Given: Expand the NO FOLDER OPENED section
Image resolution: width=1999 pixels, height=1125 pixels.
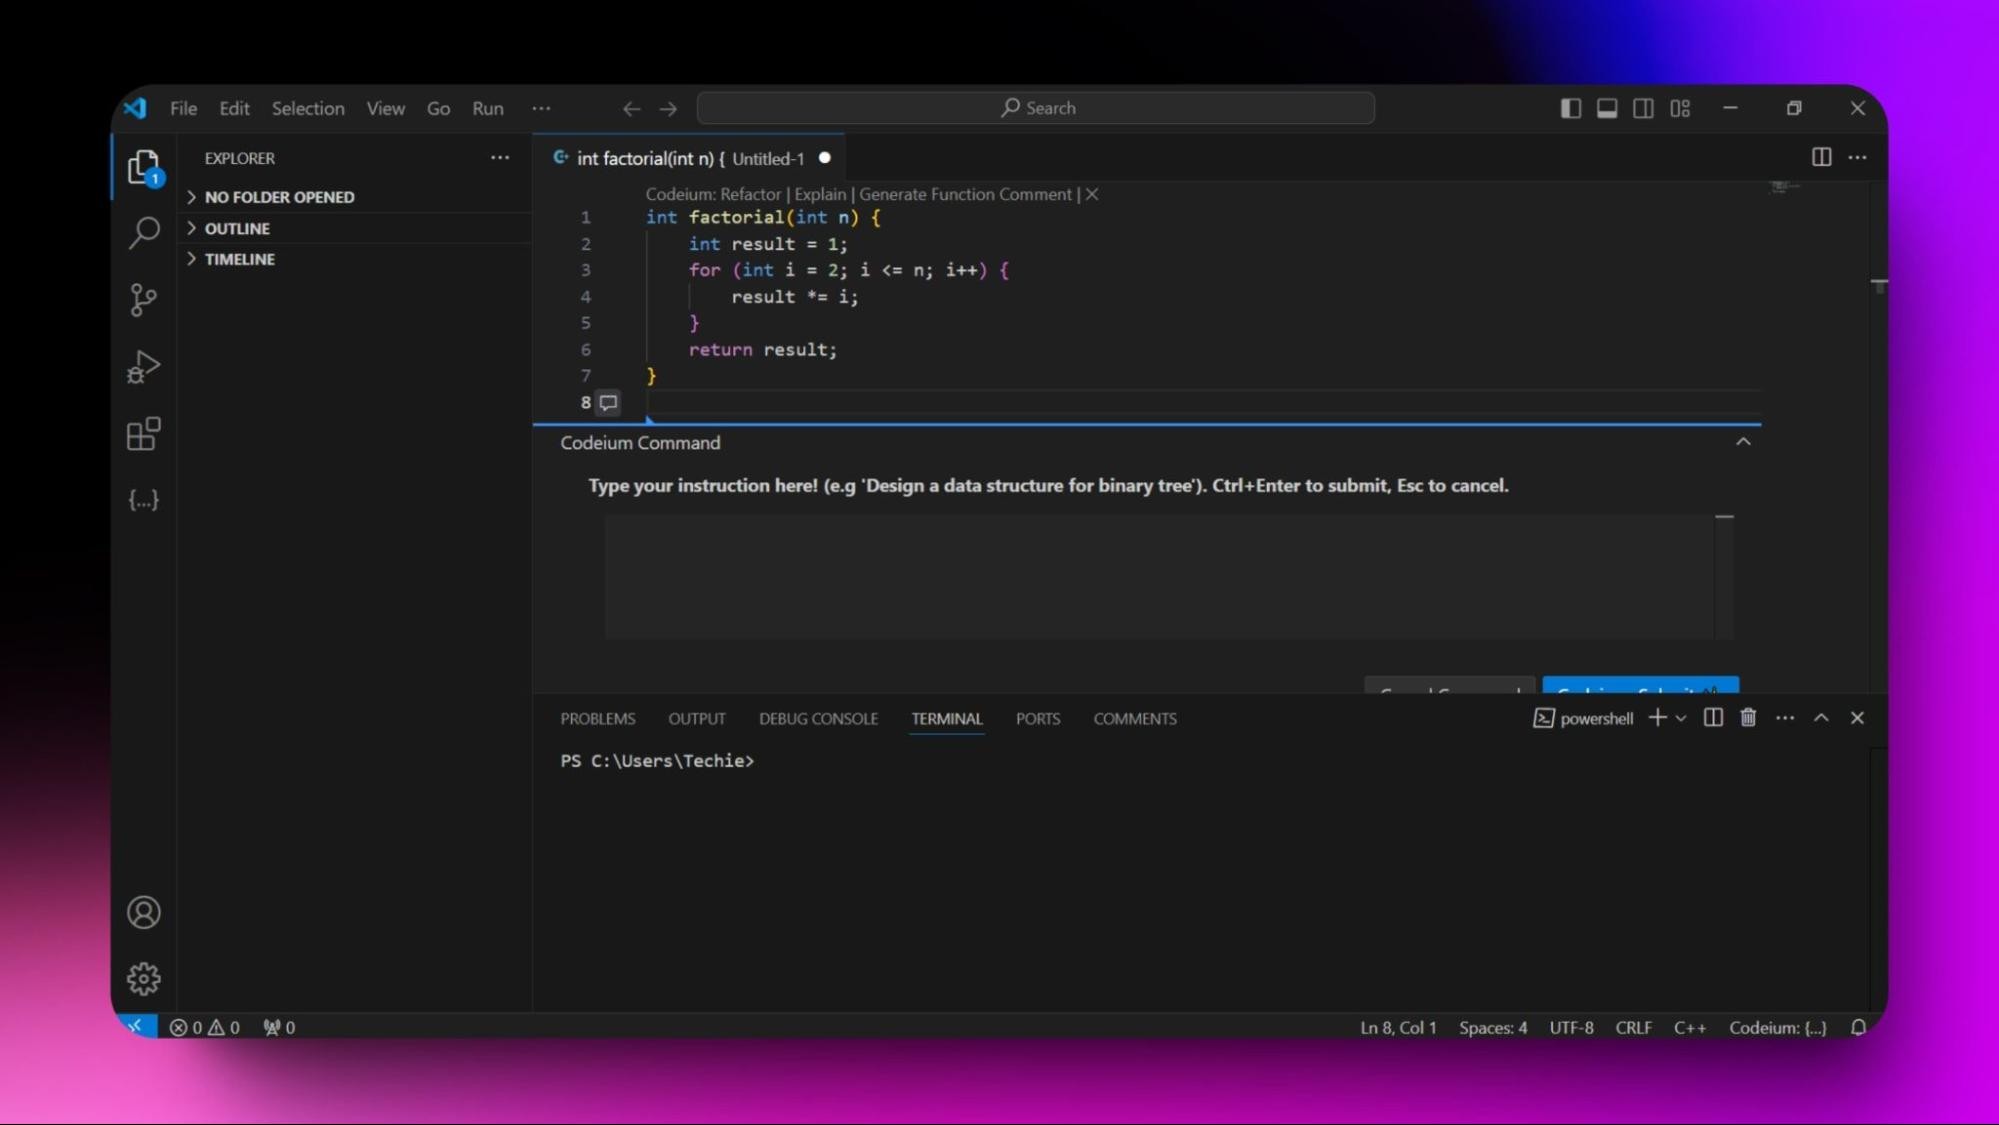Looking at the screenshot, I should click(x=355, y=197).
